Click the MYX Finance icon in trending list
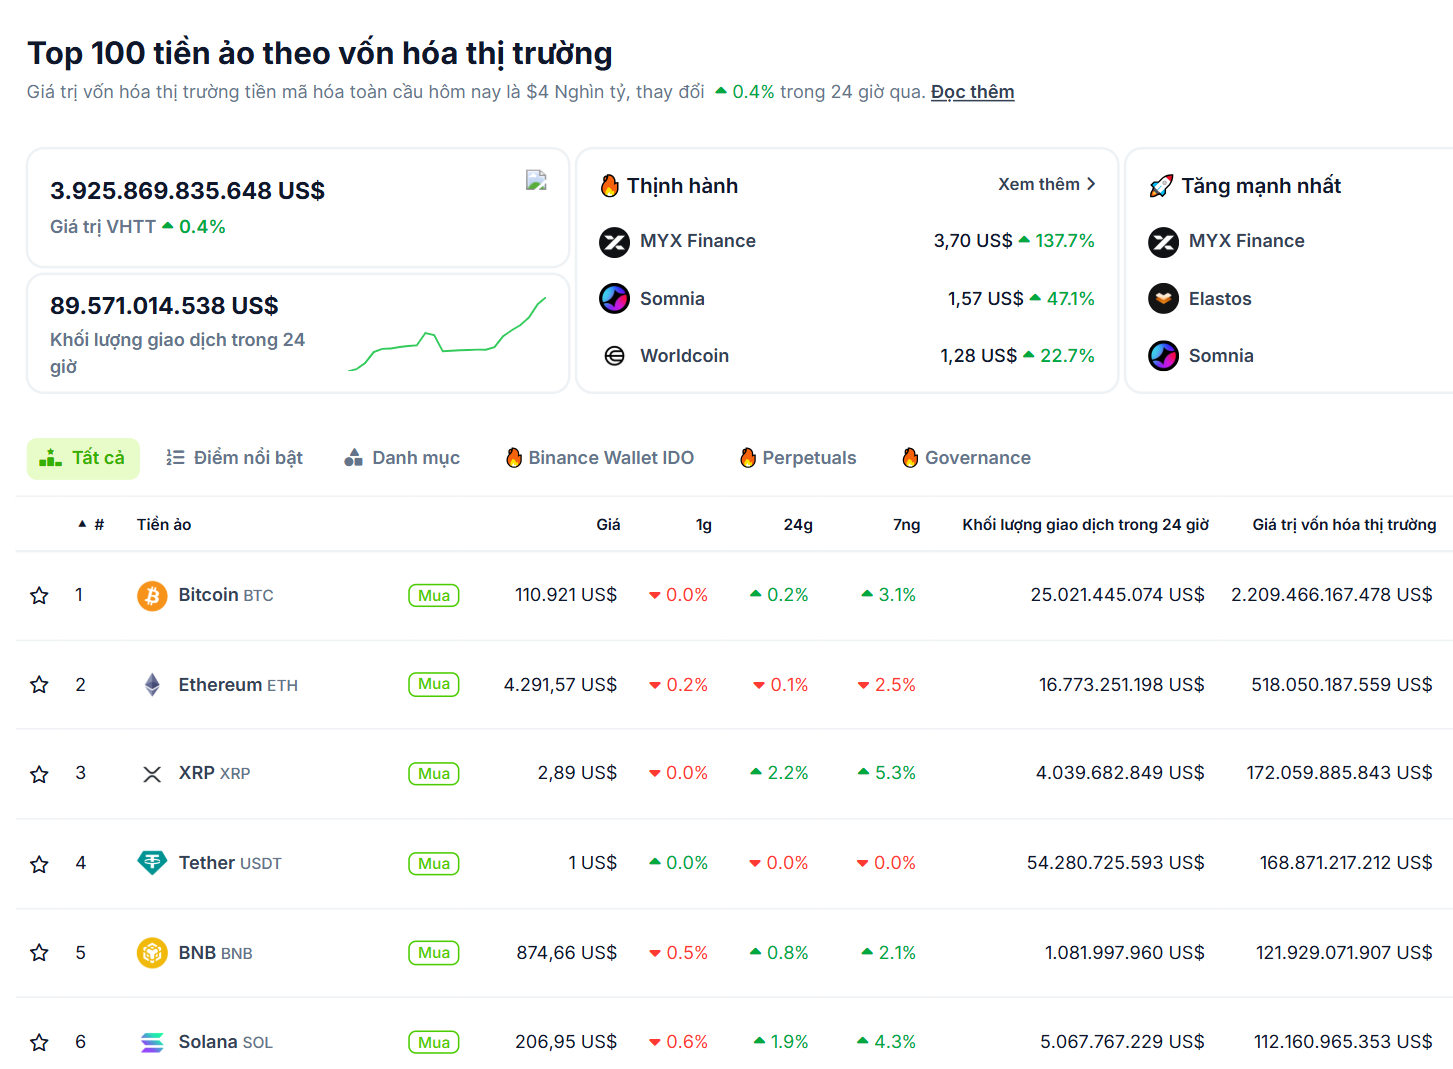The image size is (1453, 1069). (614, 241)
